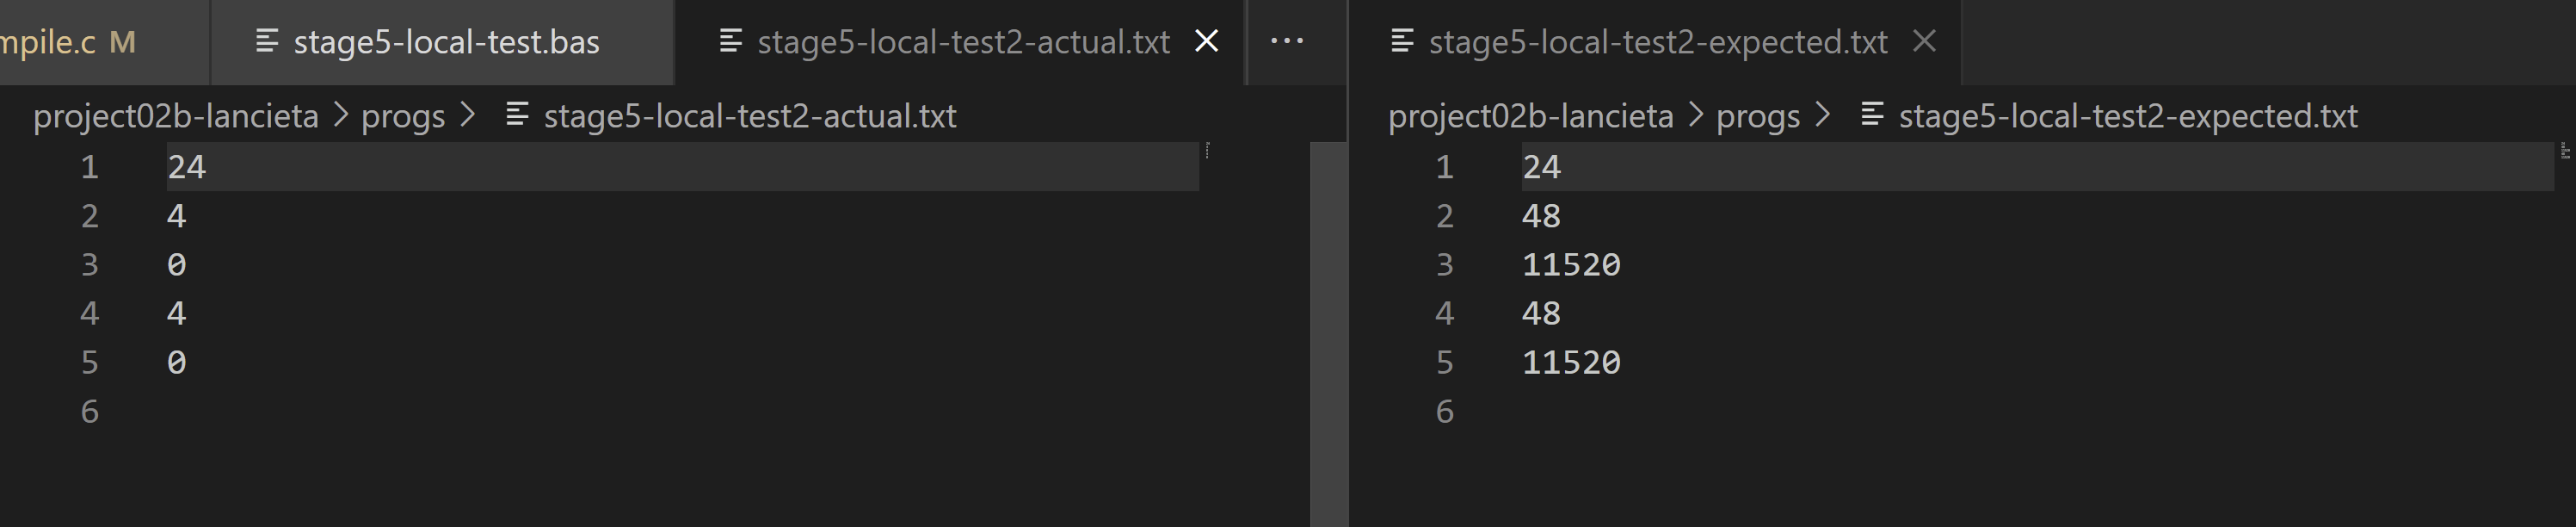Viewport: 2576px width, 527px height.
Task: Click line number 2 in actual file gutter
Action: (x=90, y=216)
